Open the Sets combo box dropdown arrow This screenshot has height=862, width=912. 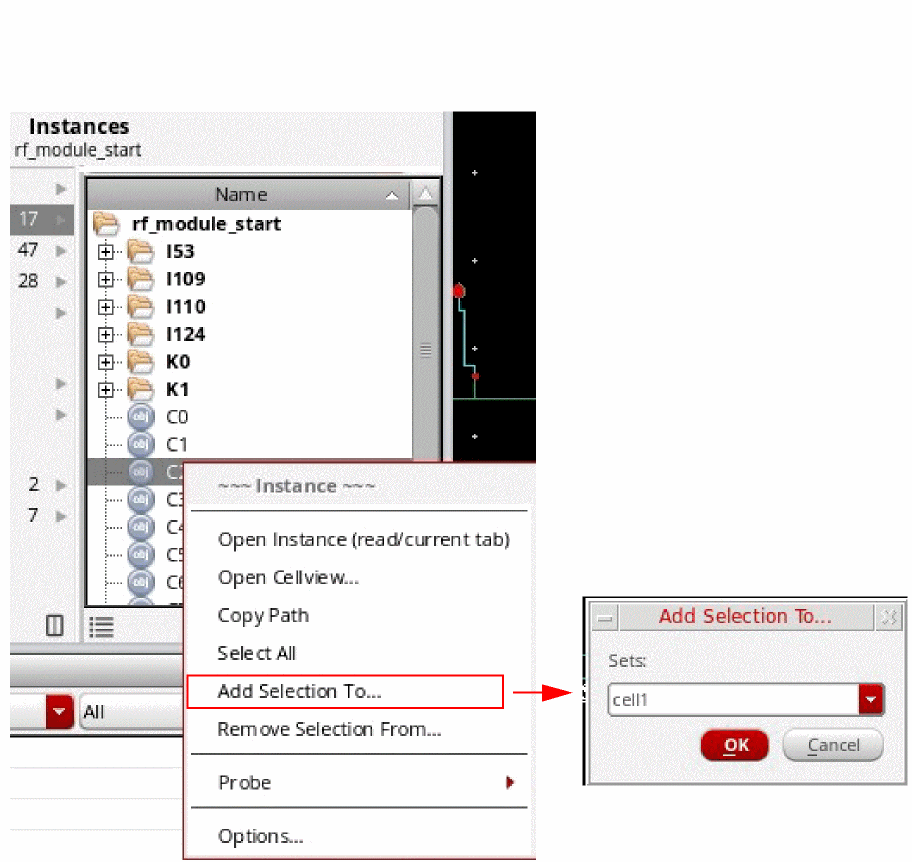[871, 700]
